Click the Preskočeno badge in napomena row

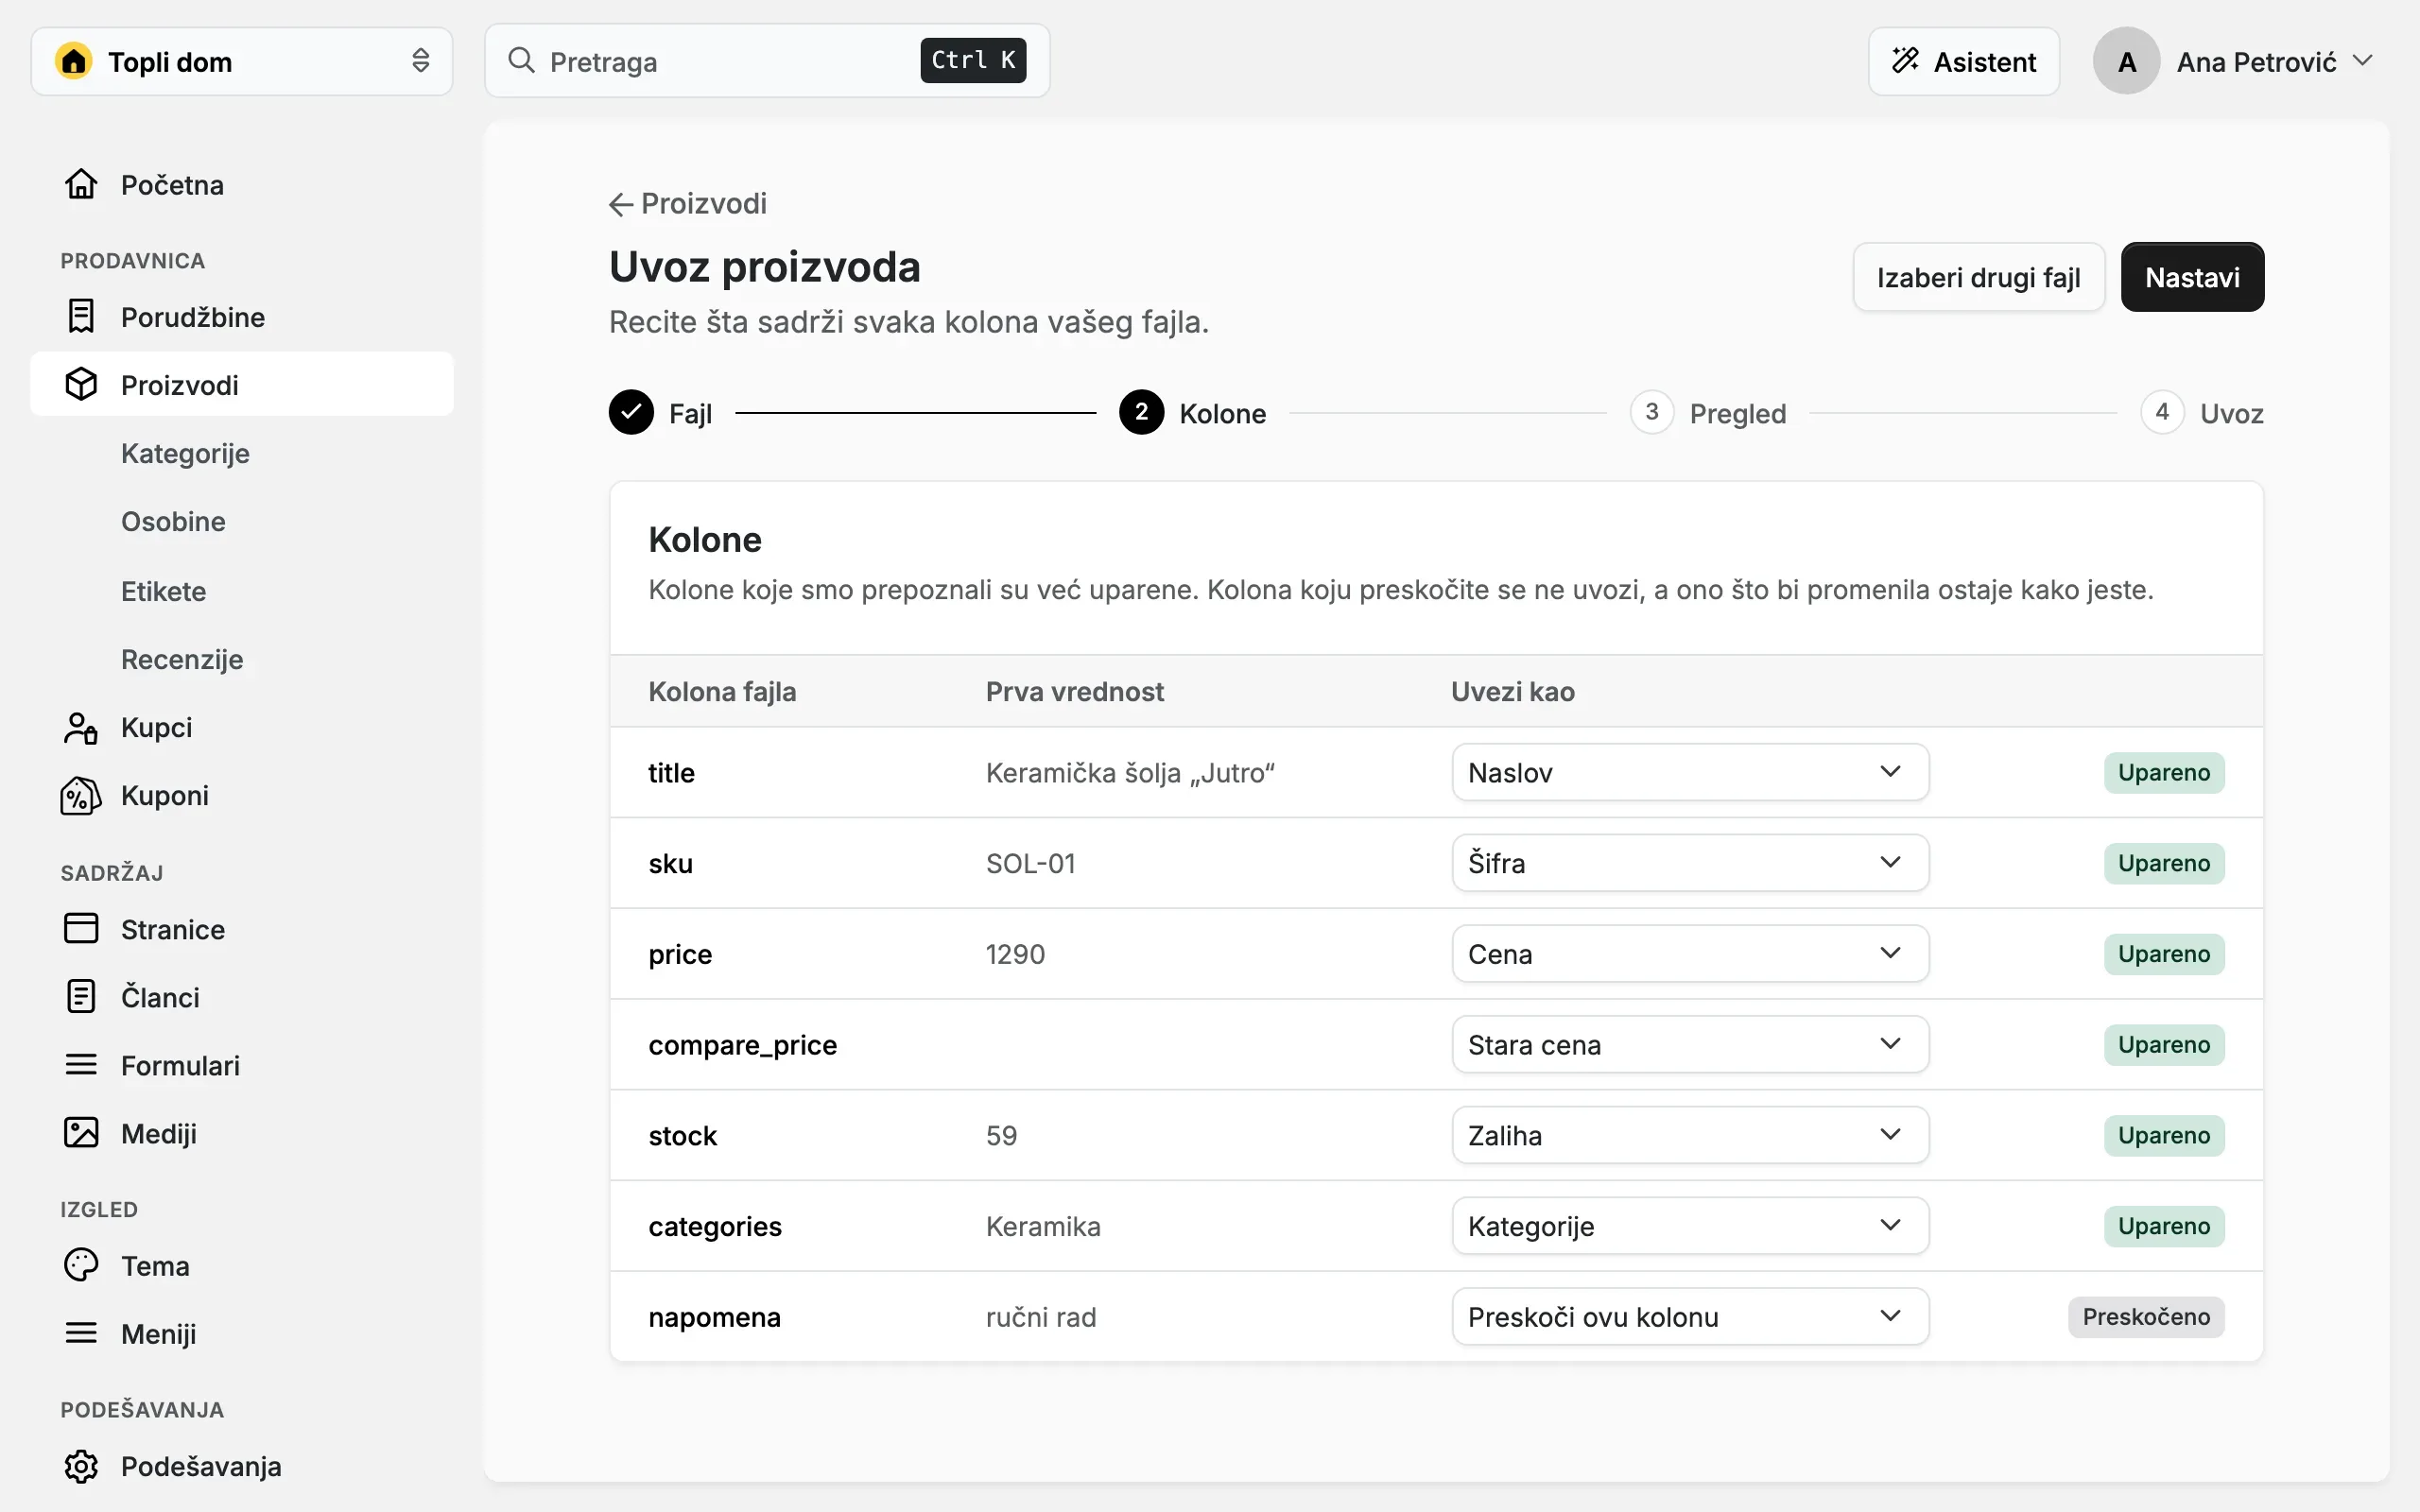click(2146, 1317)
